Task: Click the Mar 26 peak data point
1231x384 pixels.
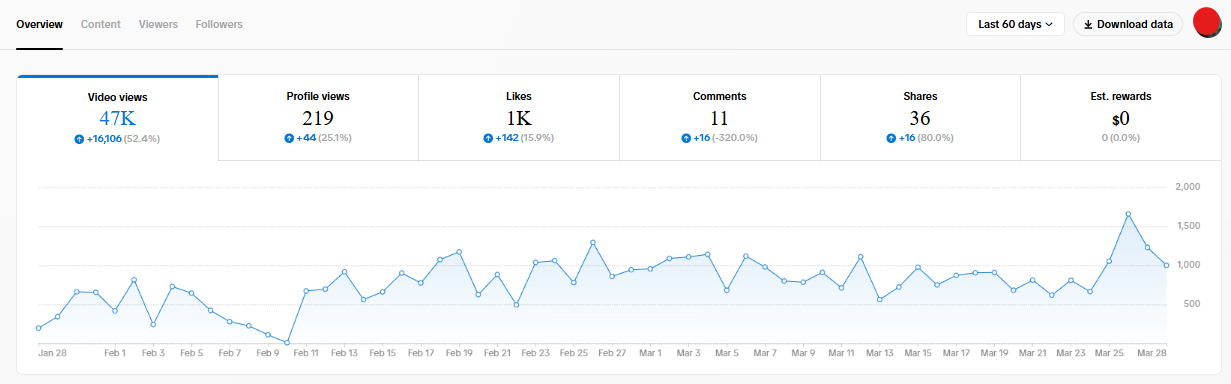Action: 1128,214
